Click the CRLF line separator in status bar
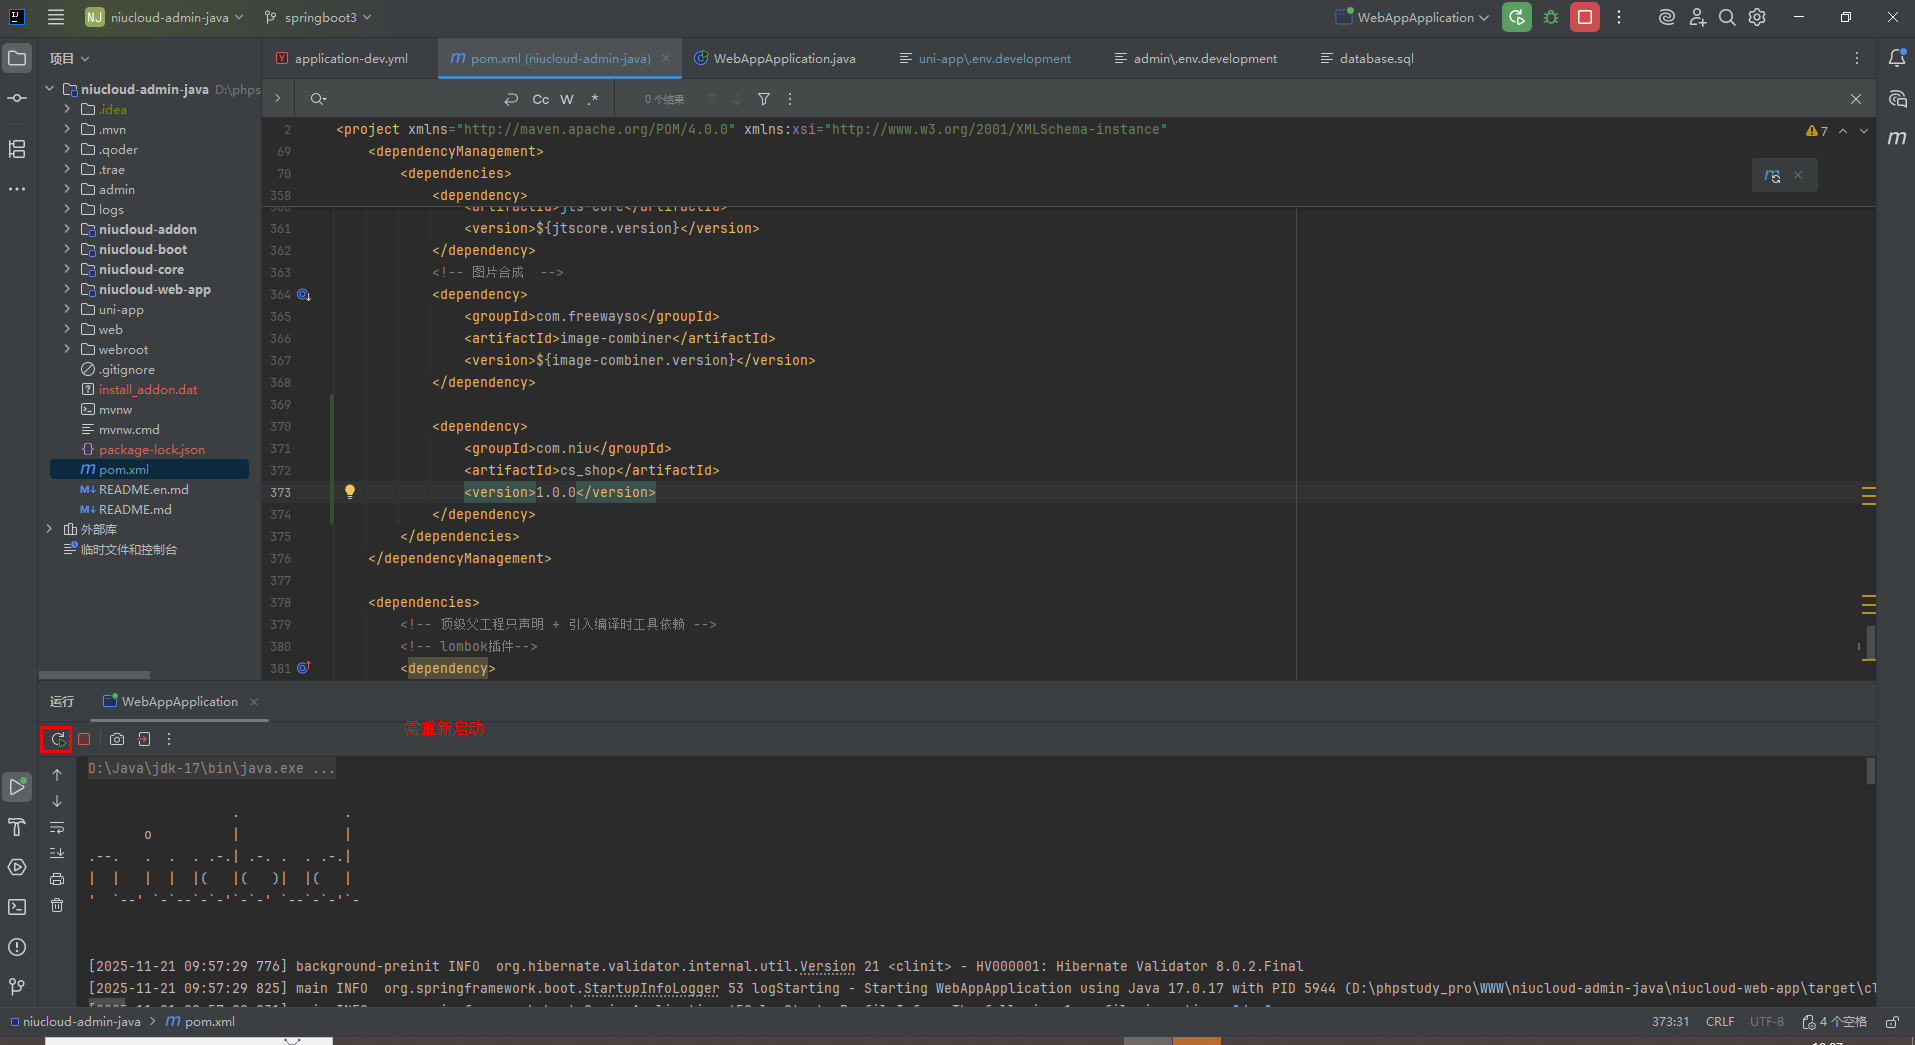The image size is (1915, 1045). coord(1720,1022)
